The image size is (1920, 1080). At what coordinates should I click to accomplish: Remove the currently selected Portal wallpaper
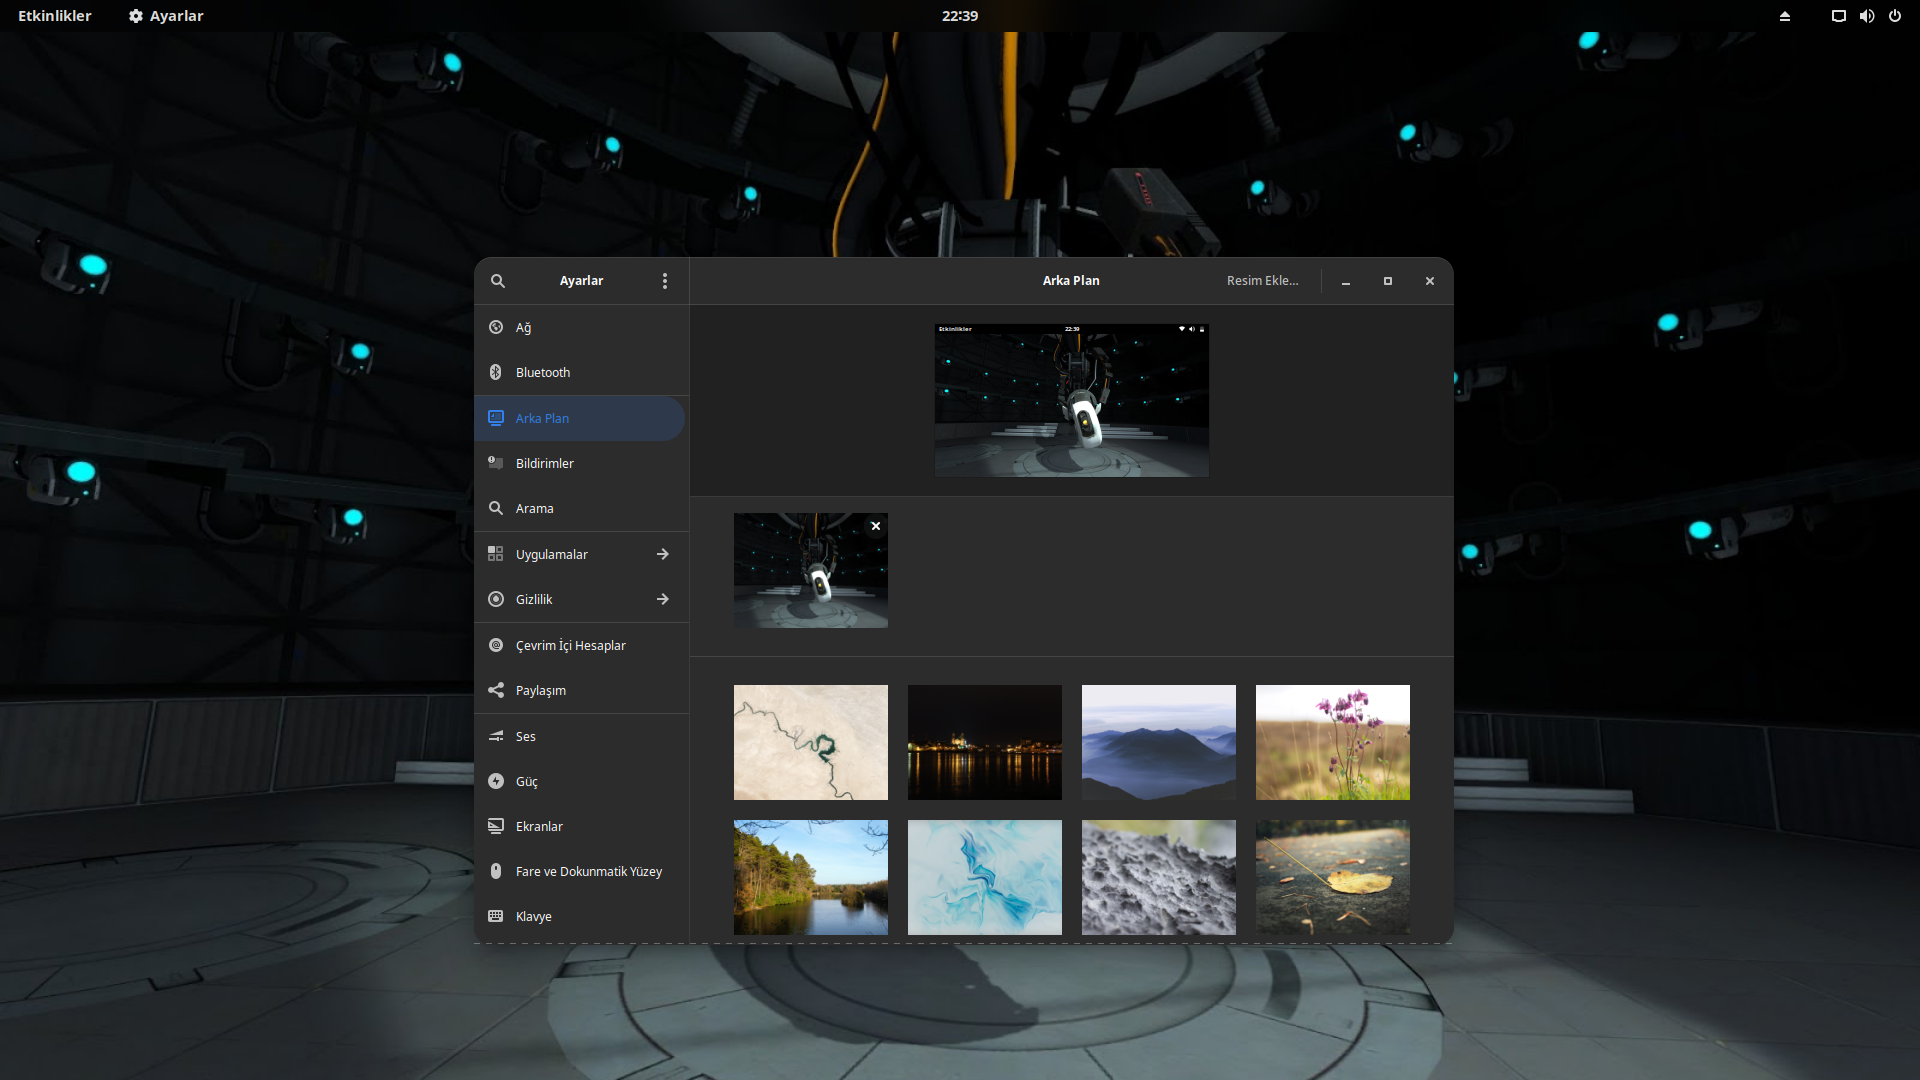point(874,526)
